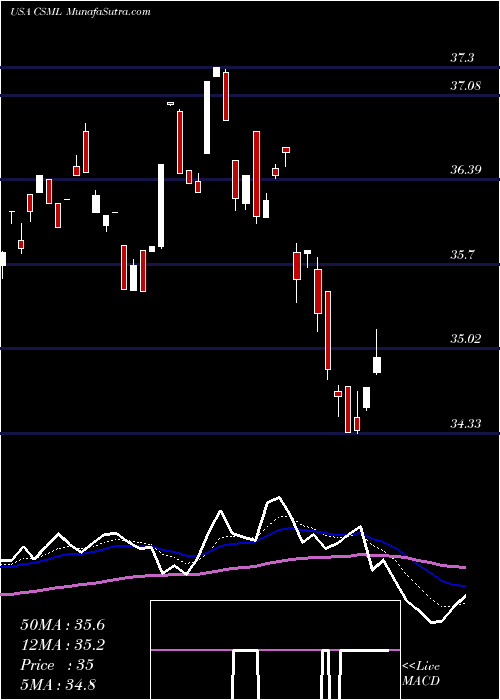Click the 'Price : 35' value
The width and height of the screenshot is (500, 700).
click(57, 665)
